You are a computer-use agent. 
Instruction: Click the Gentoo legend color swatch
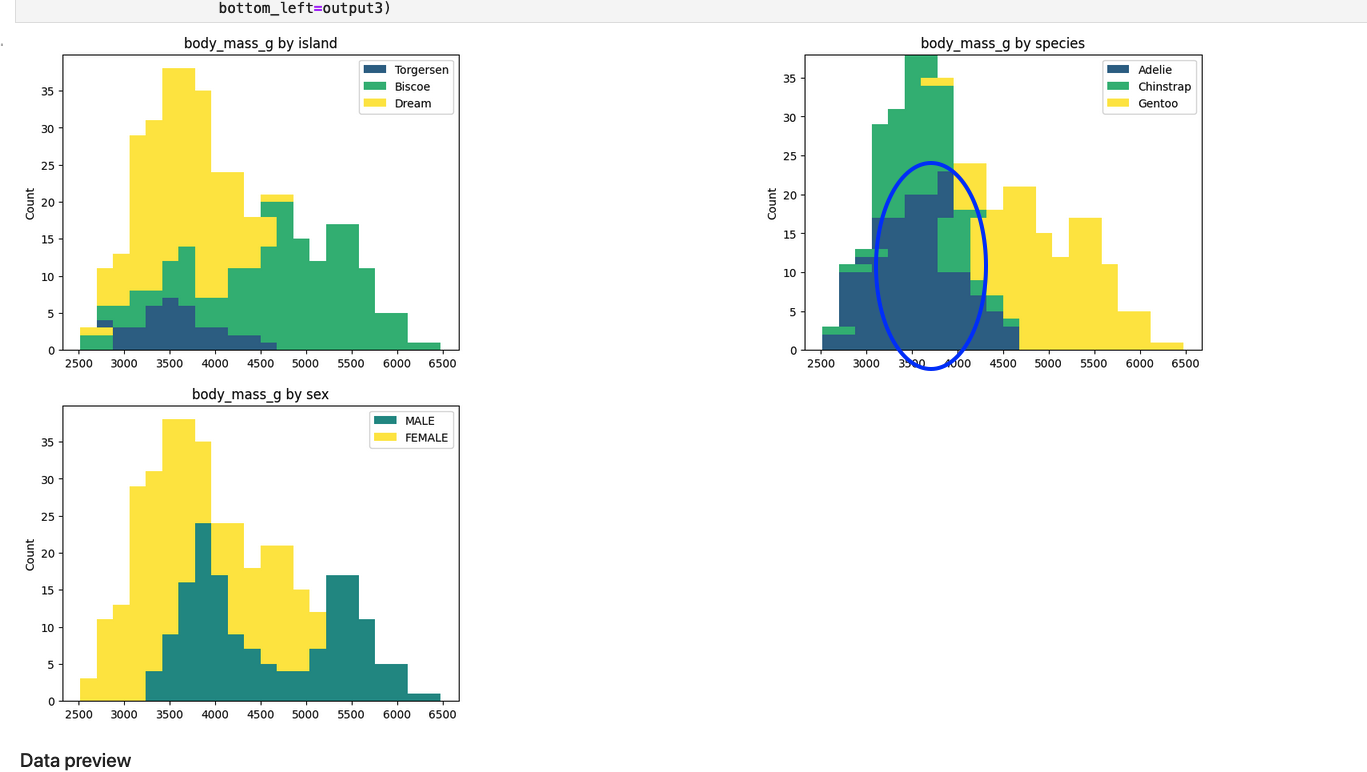point(1119,103)
